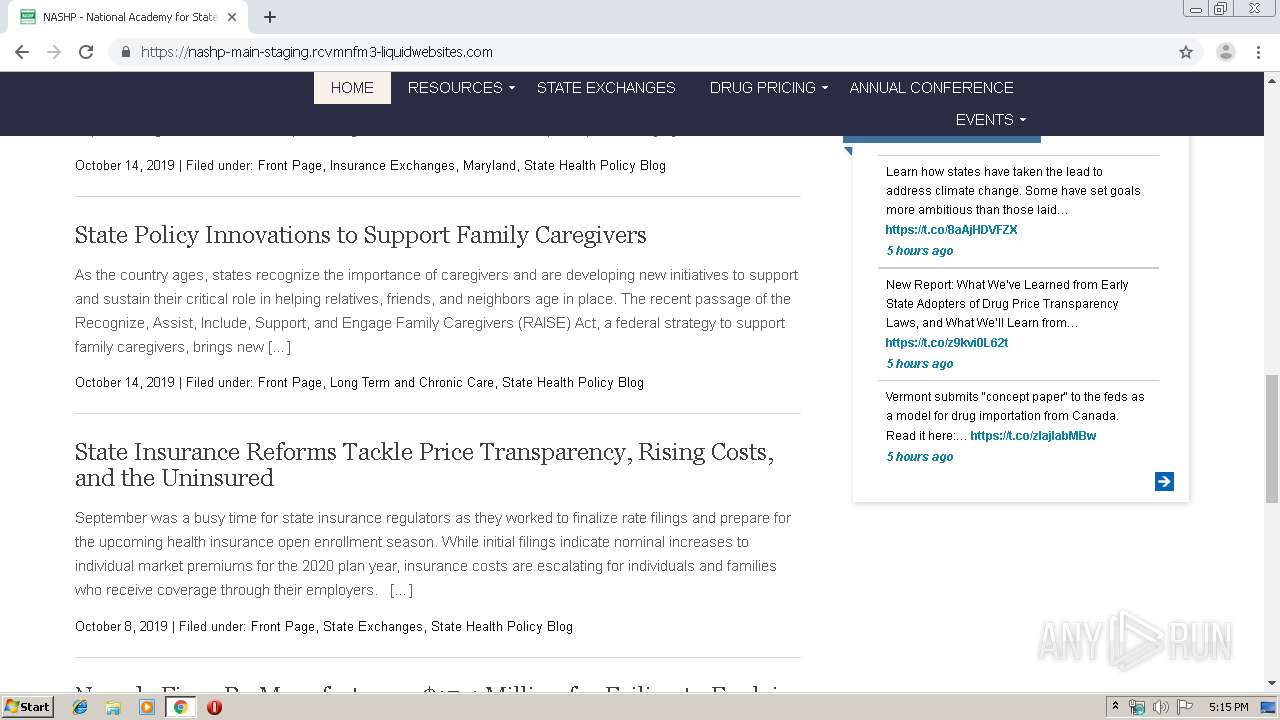Click Maryland tag link
The image size is (1280, 720).
point(489,166)
